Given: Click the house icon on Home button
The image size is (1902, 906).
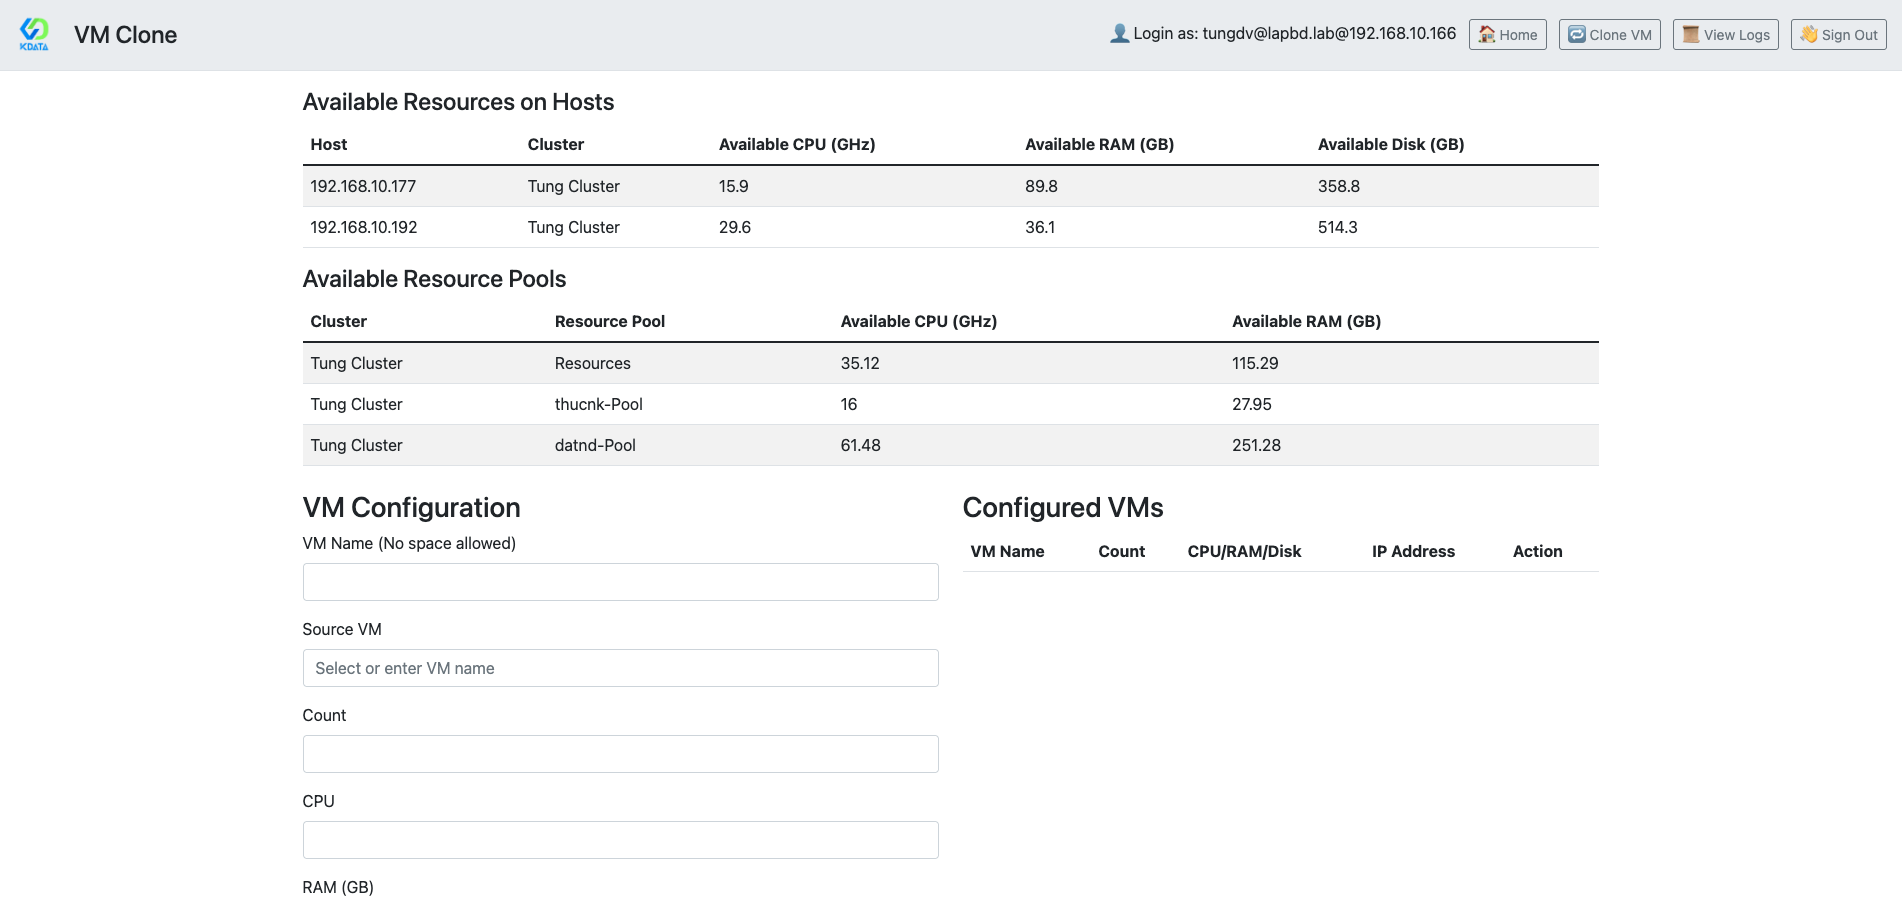Looking at the screenshot, I should 1487,34.
